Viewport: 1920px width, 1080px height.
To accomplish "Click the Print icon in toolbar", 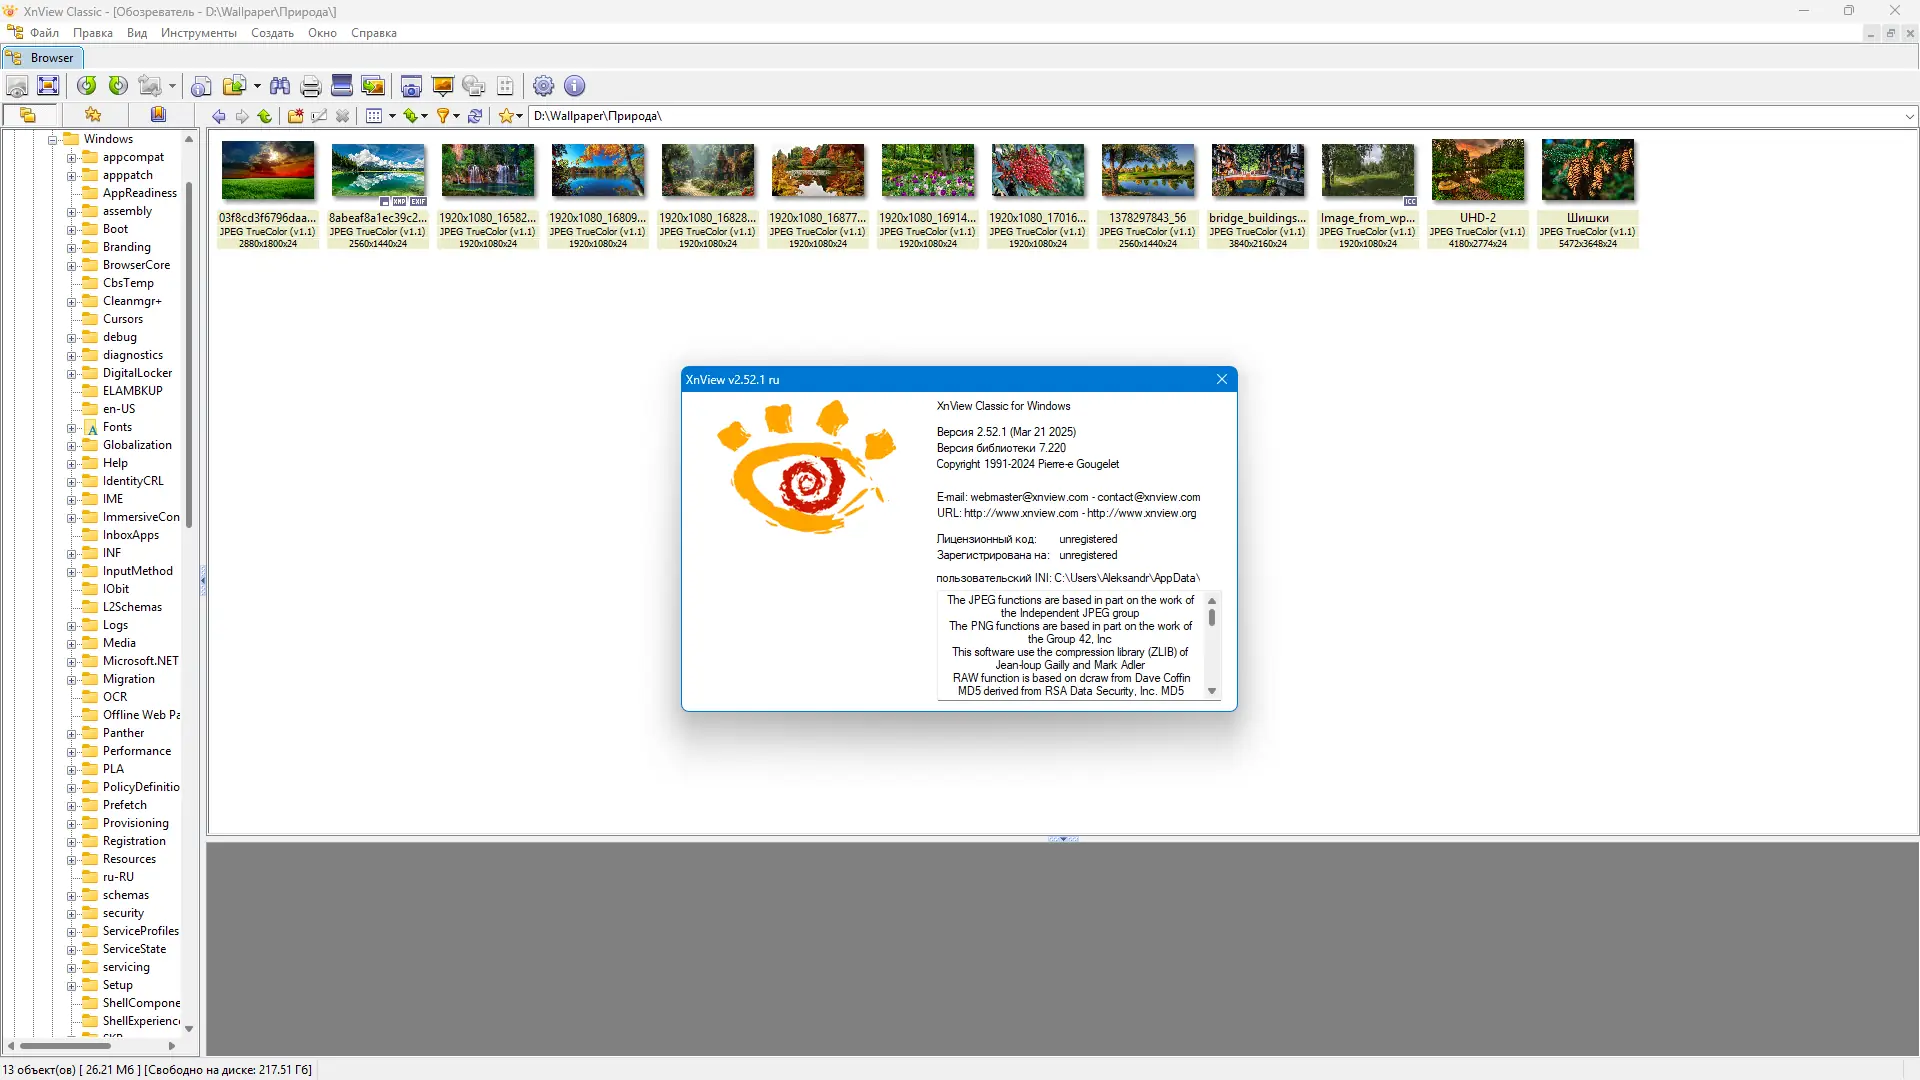I will [310, 86].
